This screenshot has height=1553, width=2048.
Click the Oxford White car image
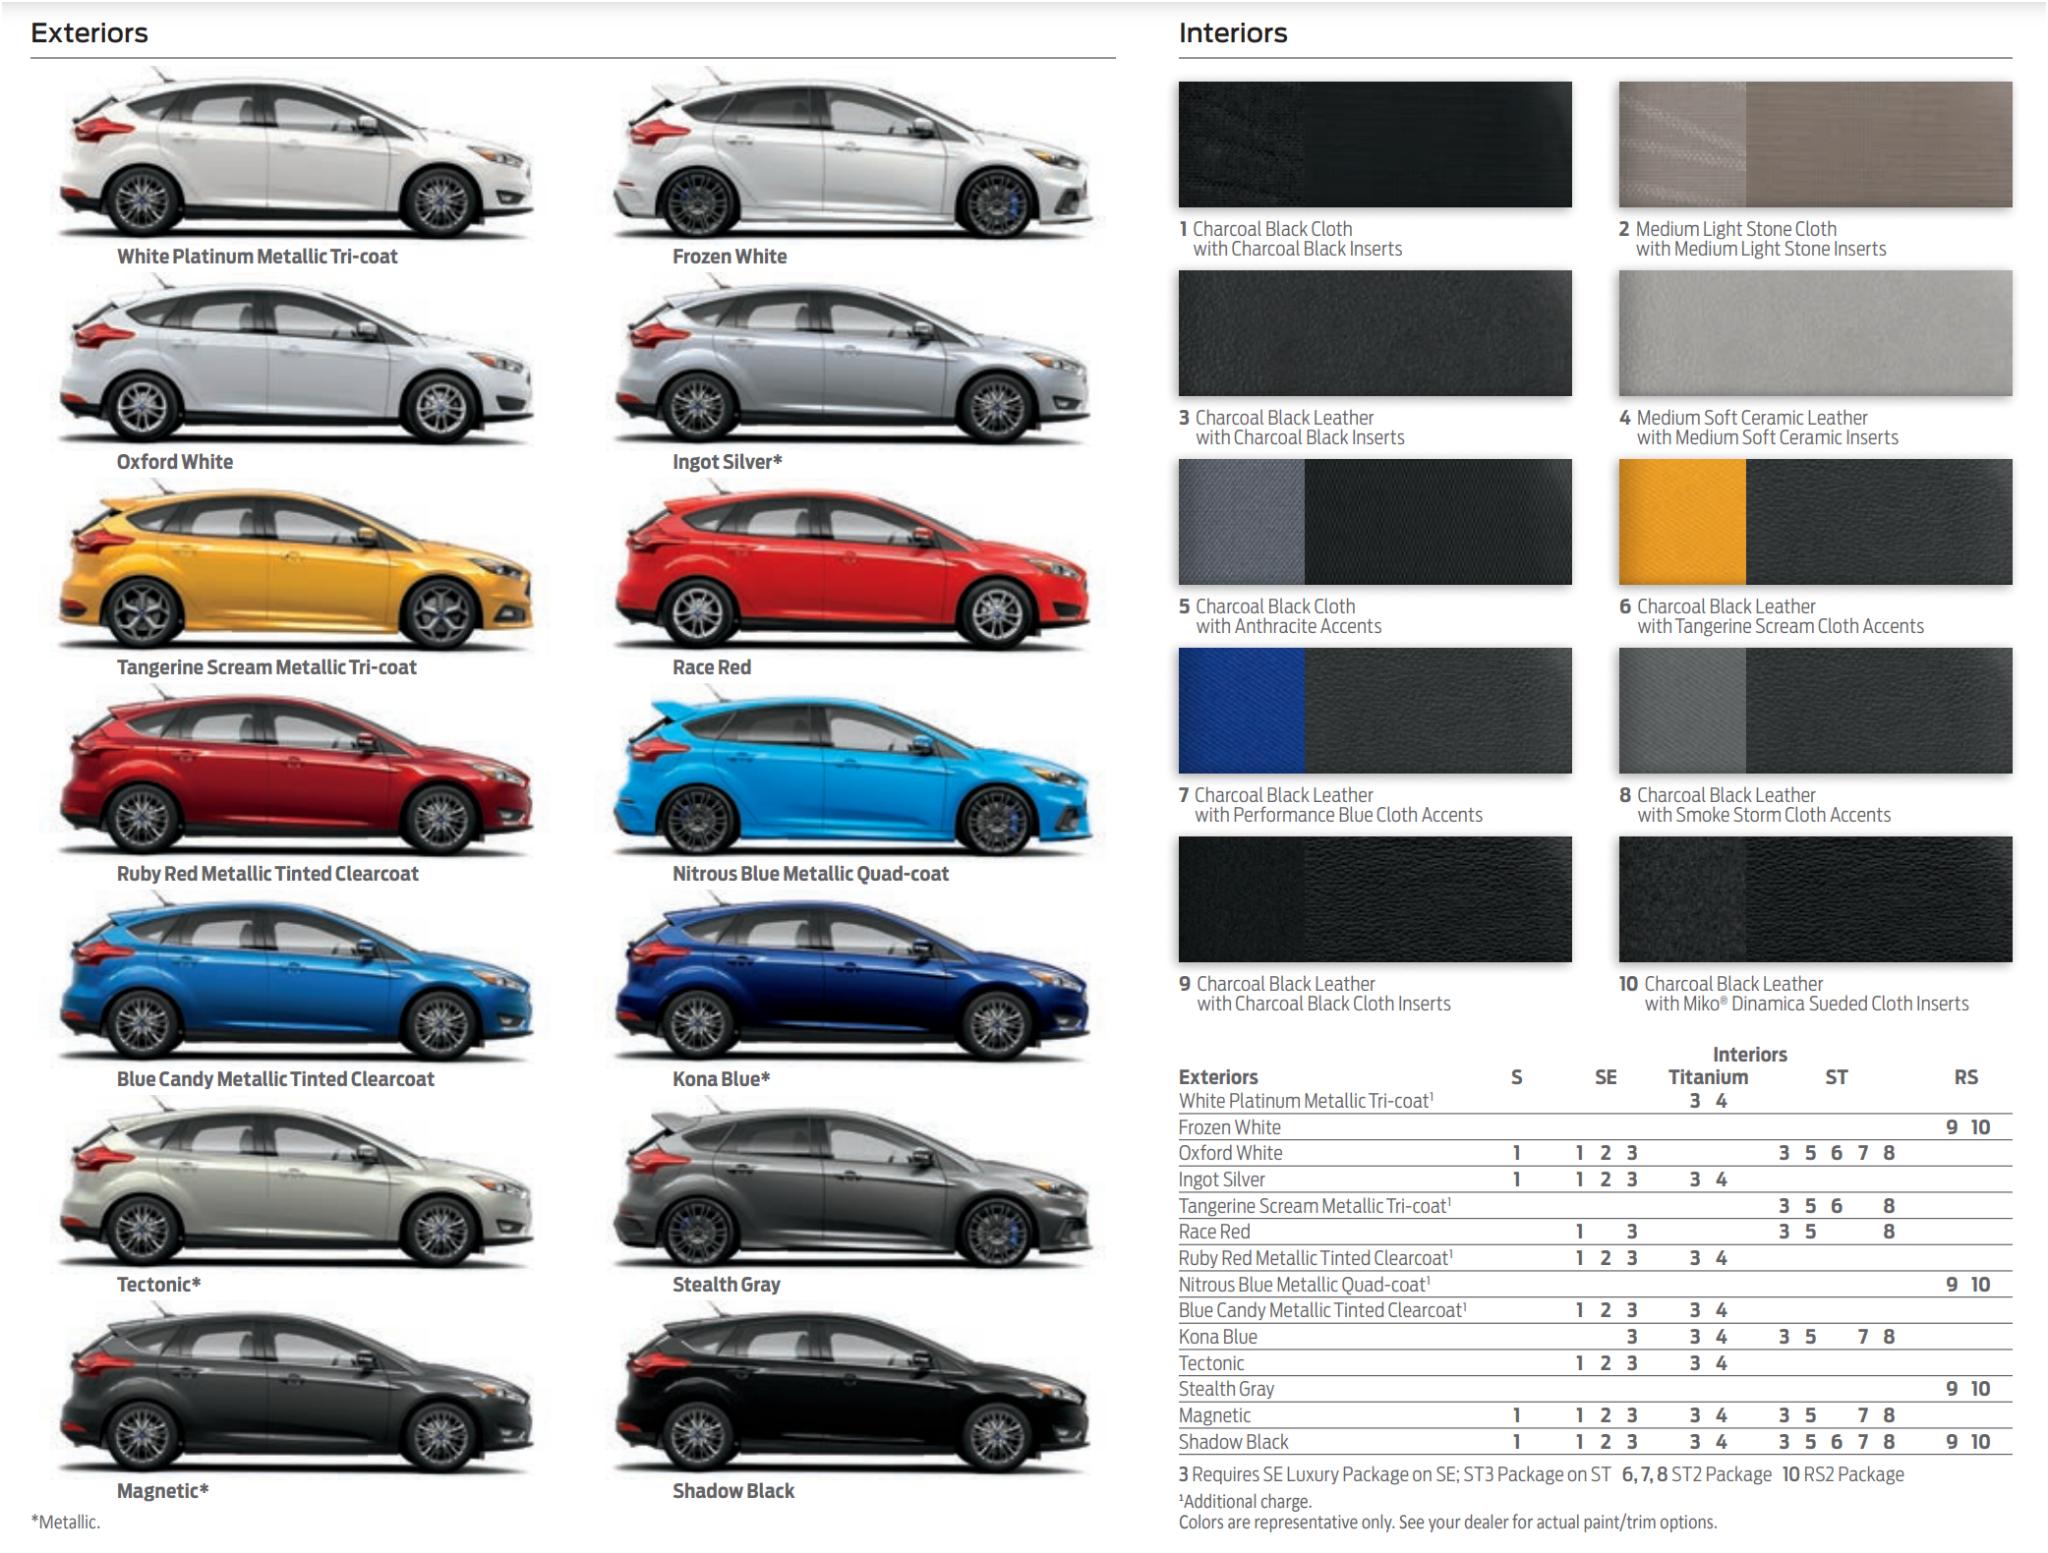(x=296, y=359)
